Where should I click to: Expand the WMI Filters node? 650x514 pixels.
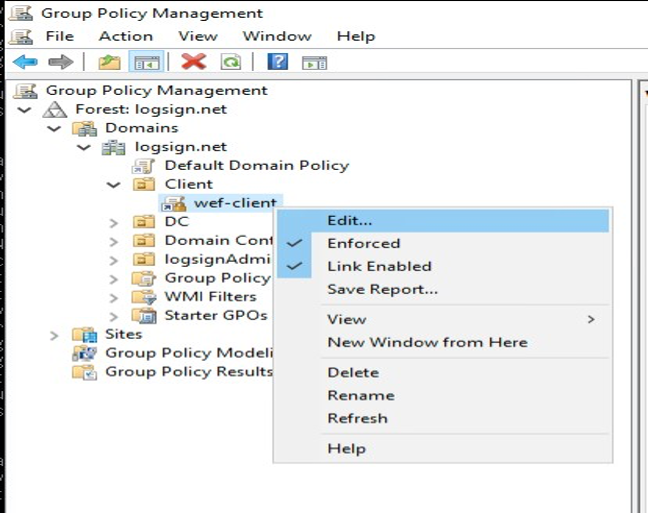(x=114, y=298)
